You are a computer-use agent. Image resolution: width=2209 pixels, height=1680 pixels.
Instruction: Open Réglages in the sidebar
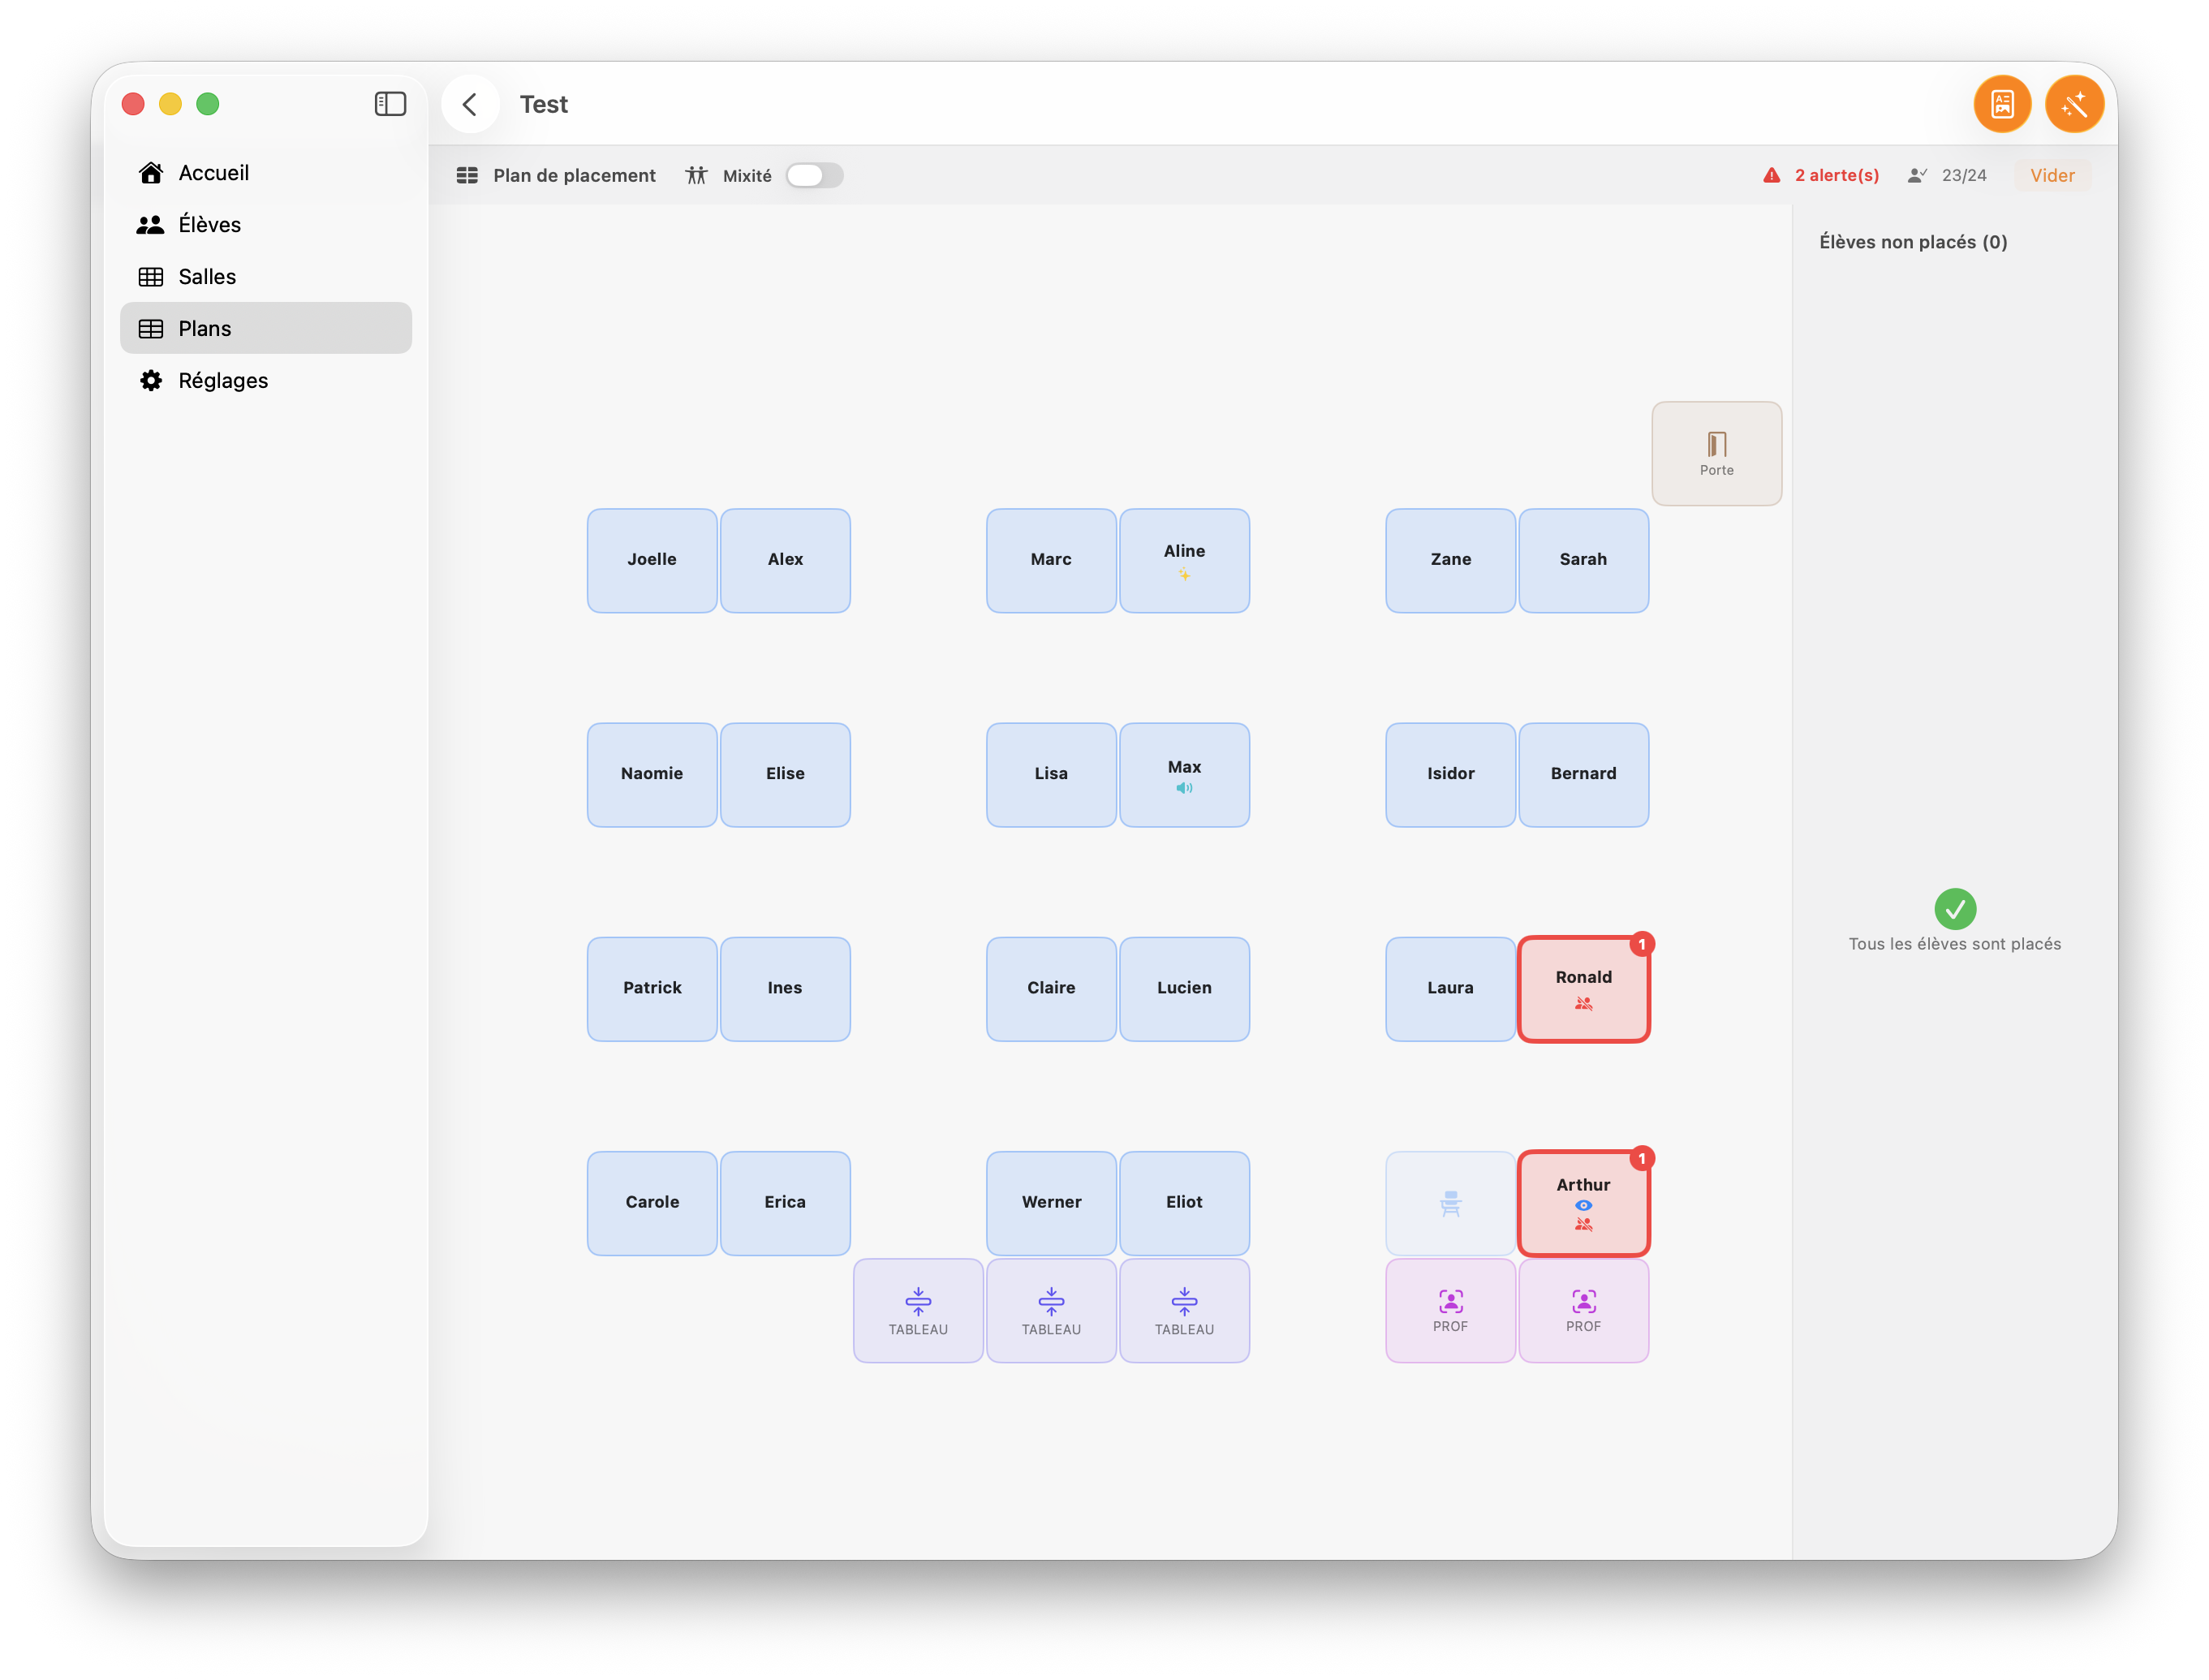[266, 381]
